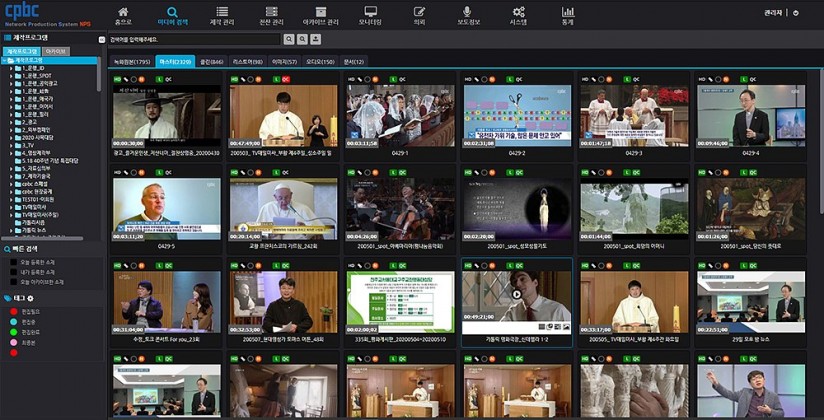824x420 pixels.
Task: Check the 오늘 아카이브한 소재 box
Action: (x=13, y=282)
